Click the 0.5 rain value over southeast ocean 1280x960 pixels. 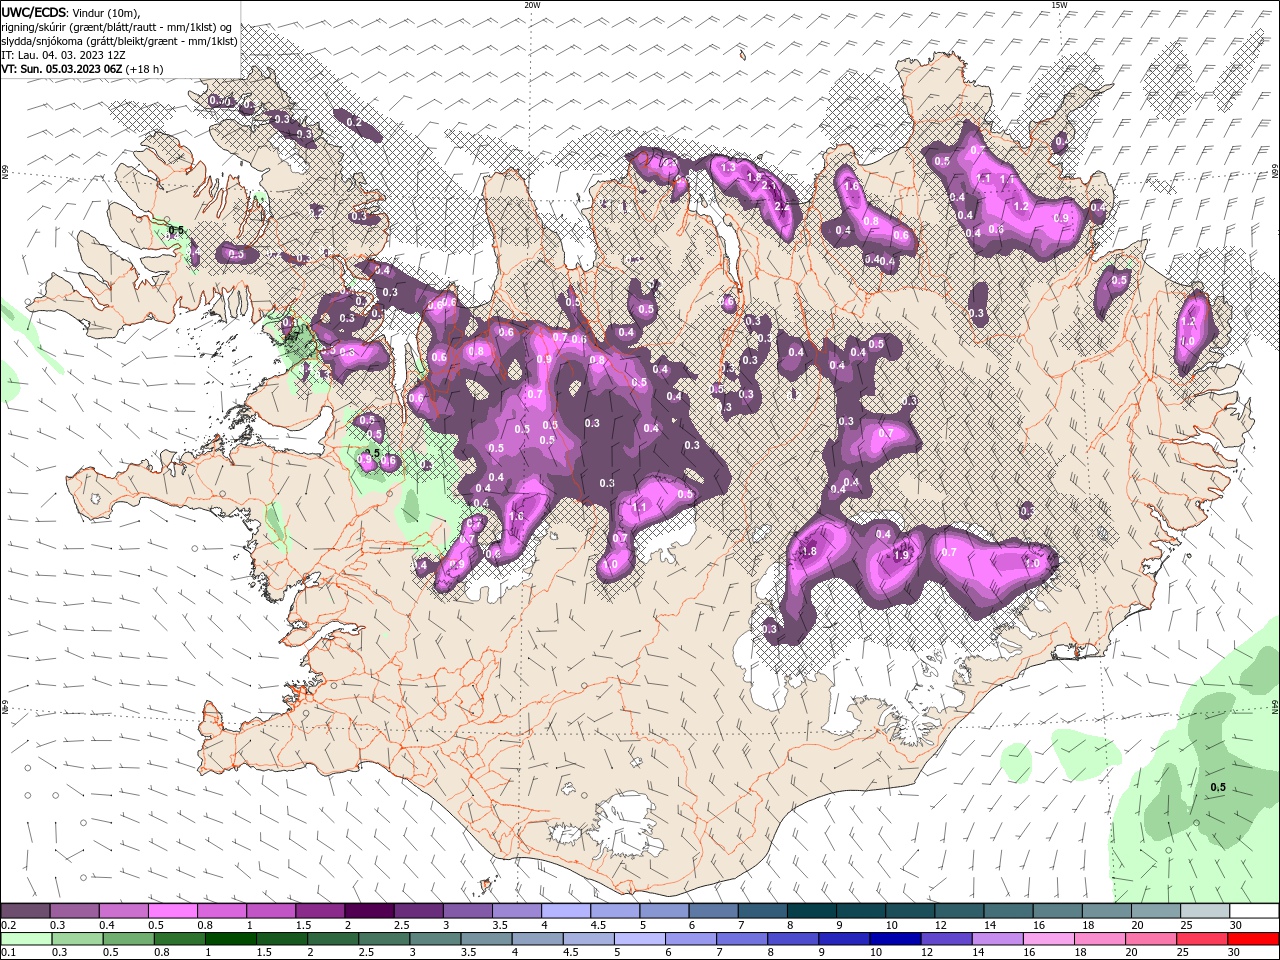coord(1218,788)
